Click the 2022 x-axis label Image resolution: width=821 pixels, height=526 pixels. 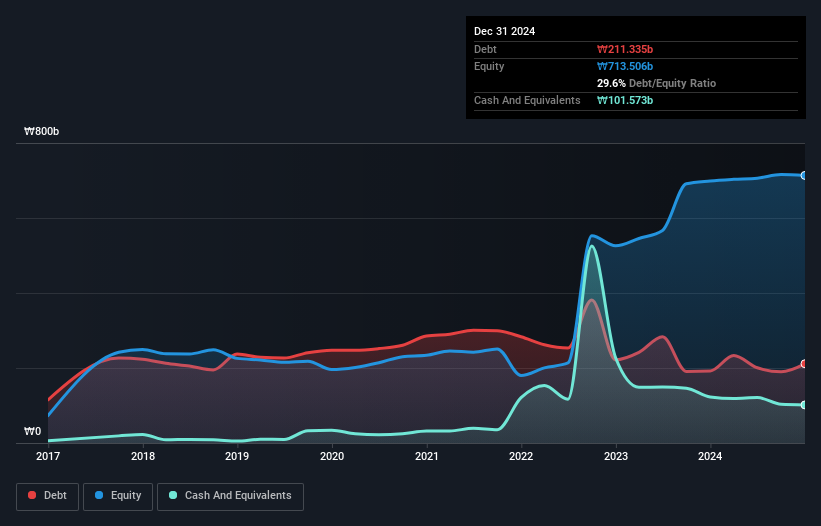coord(521,456)
